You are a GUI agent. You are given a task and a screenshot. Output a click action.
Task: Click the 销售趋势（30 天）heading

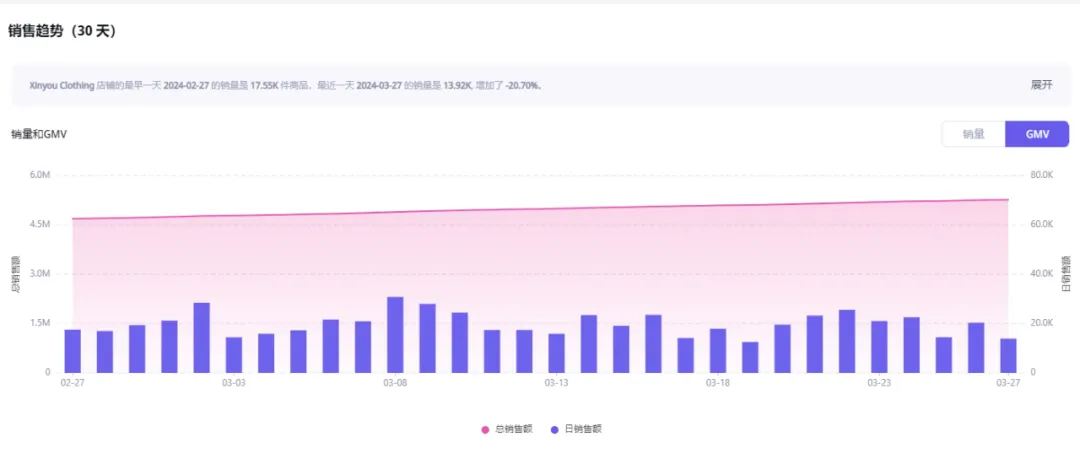(62, 31)
